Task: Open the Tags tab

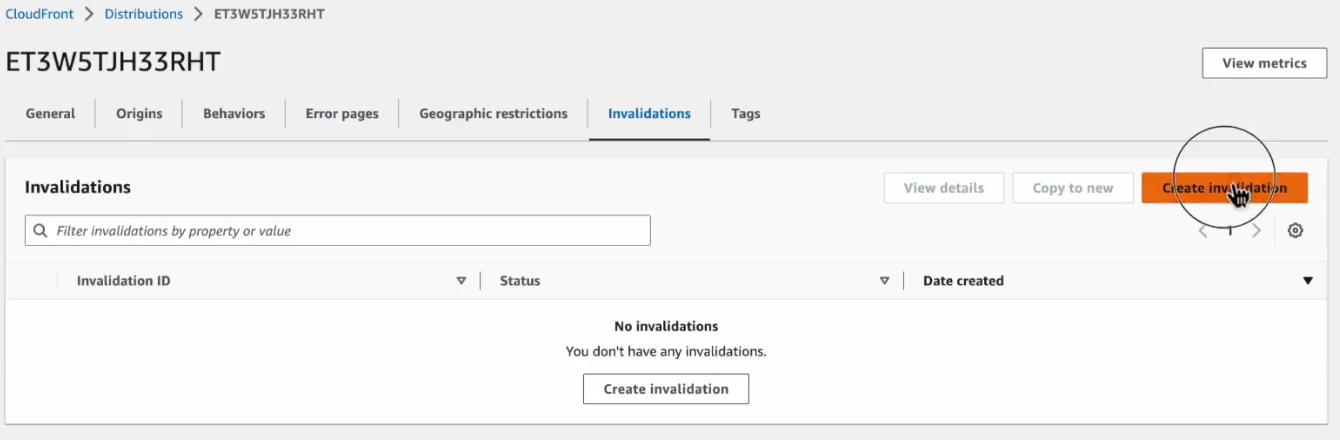Action: (x=745, y=113)
